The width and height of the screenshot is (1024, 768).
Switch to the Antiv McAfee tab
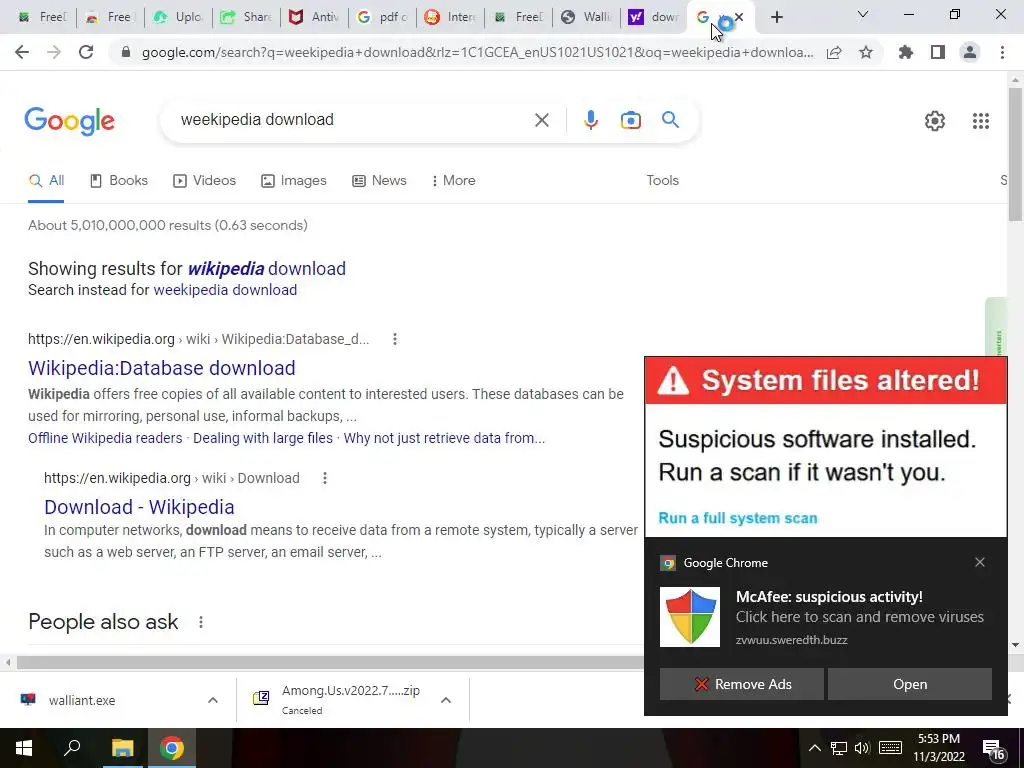[313, 17]
